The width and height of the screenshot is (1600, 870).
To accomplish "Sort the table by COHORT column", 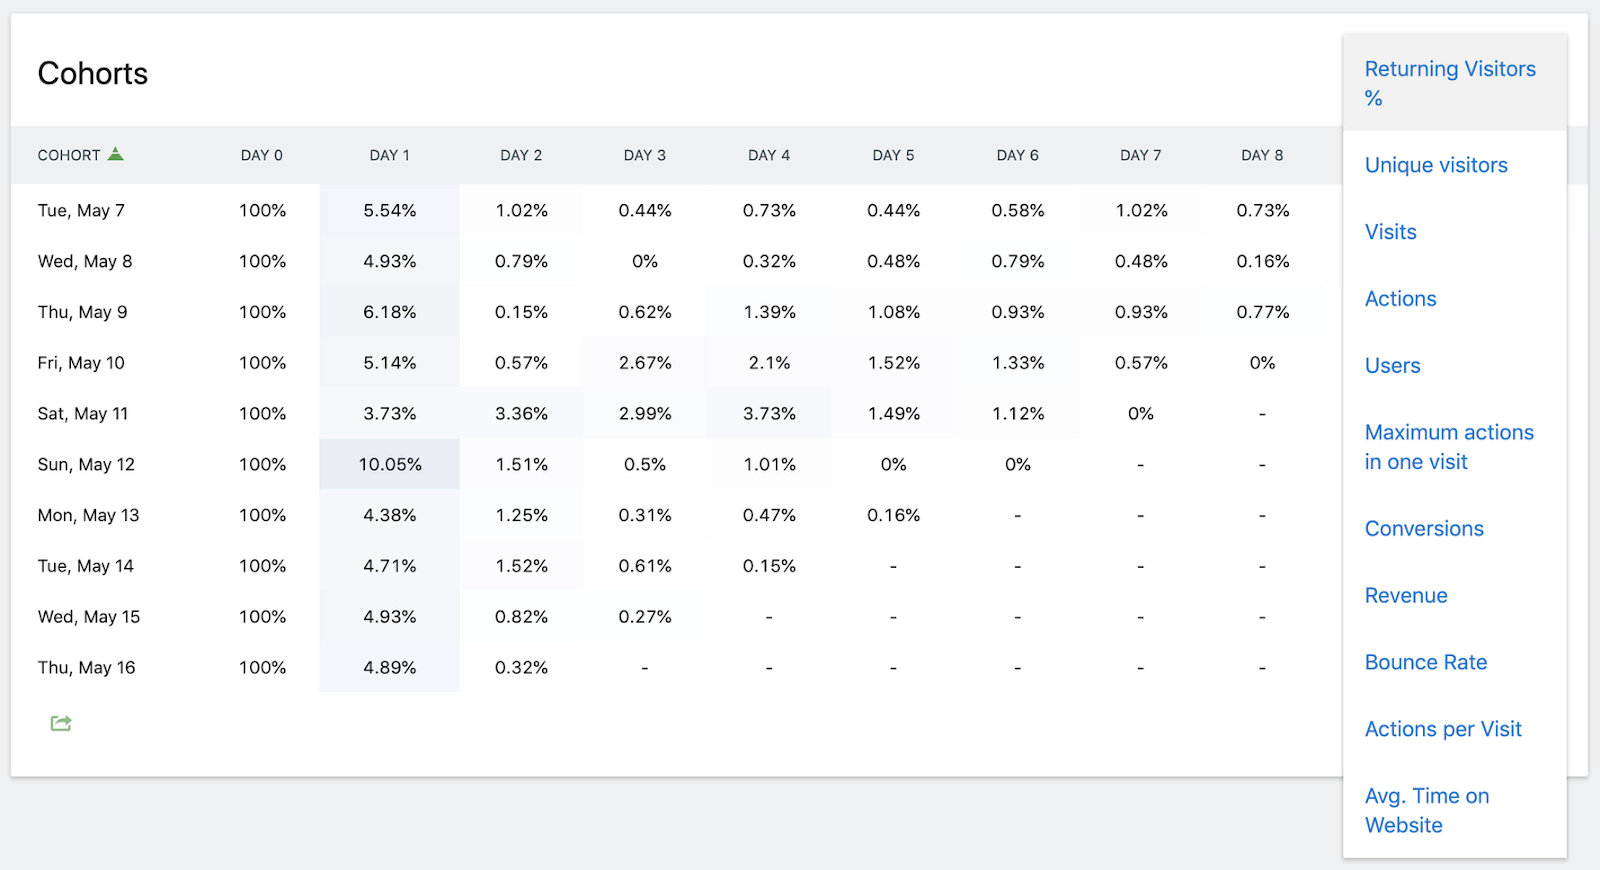I will (x=72, y=155).
